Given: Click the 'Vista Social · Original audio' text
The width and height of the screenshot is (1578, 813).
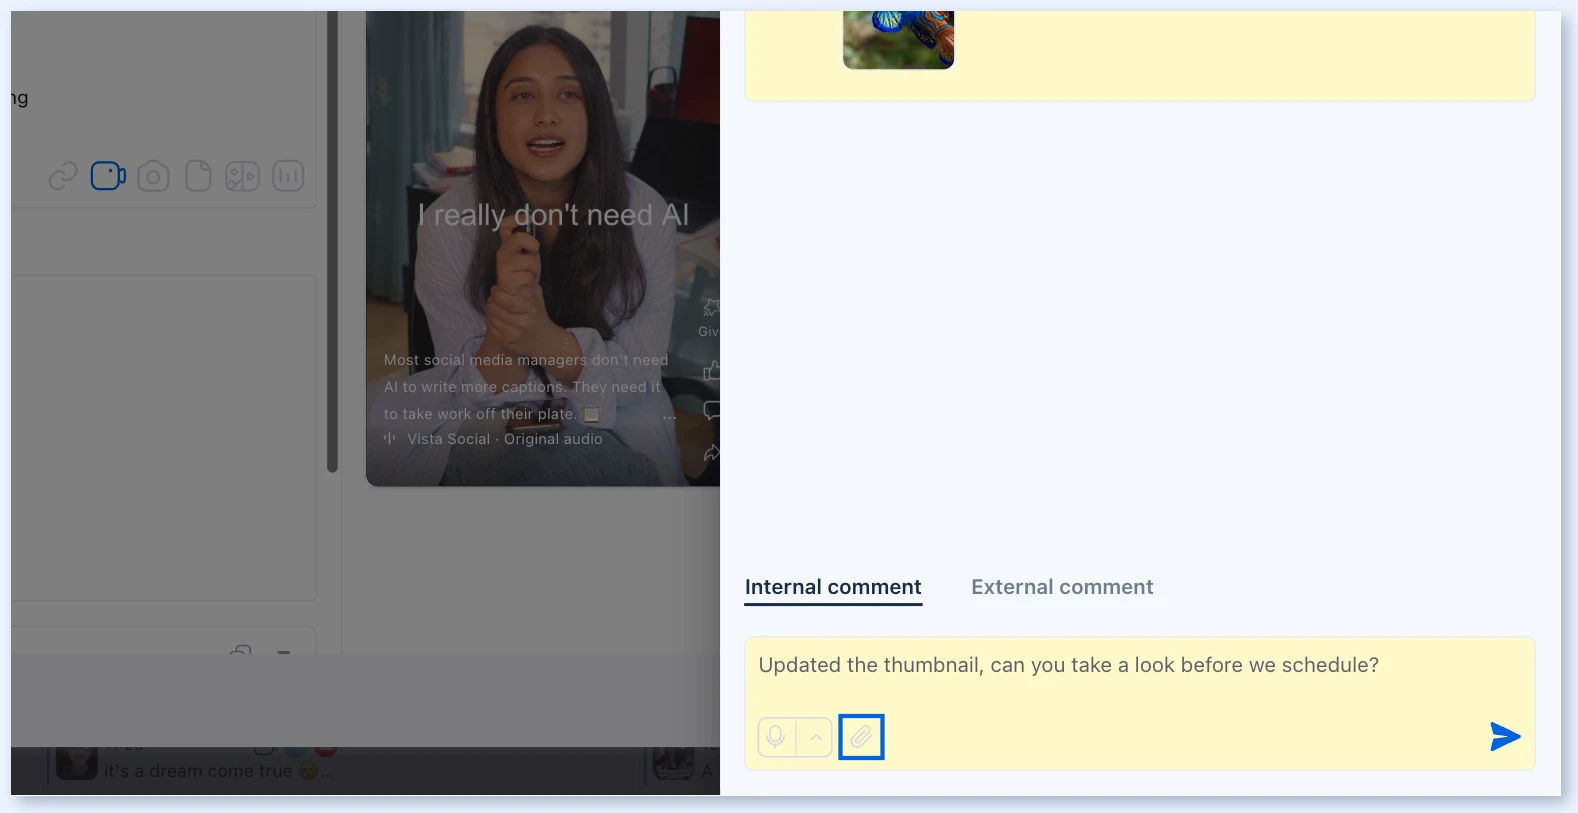Looking at the screenshot, I should [x=505, y=439].
